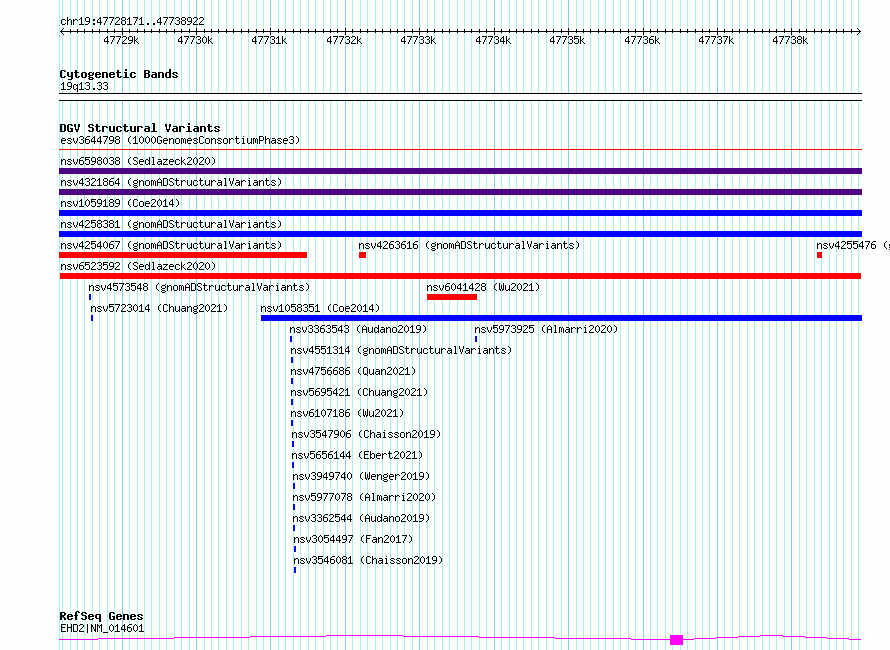This screenshot has height=650, width=890.
Task: Click the nsv3949740 (Wenger2019) label
Action: [361, 476]
